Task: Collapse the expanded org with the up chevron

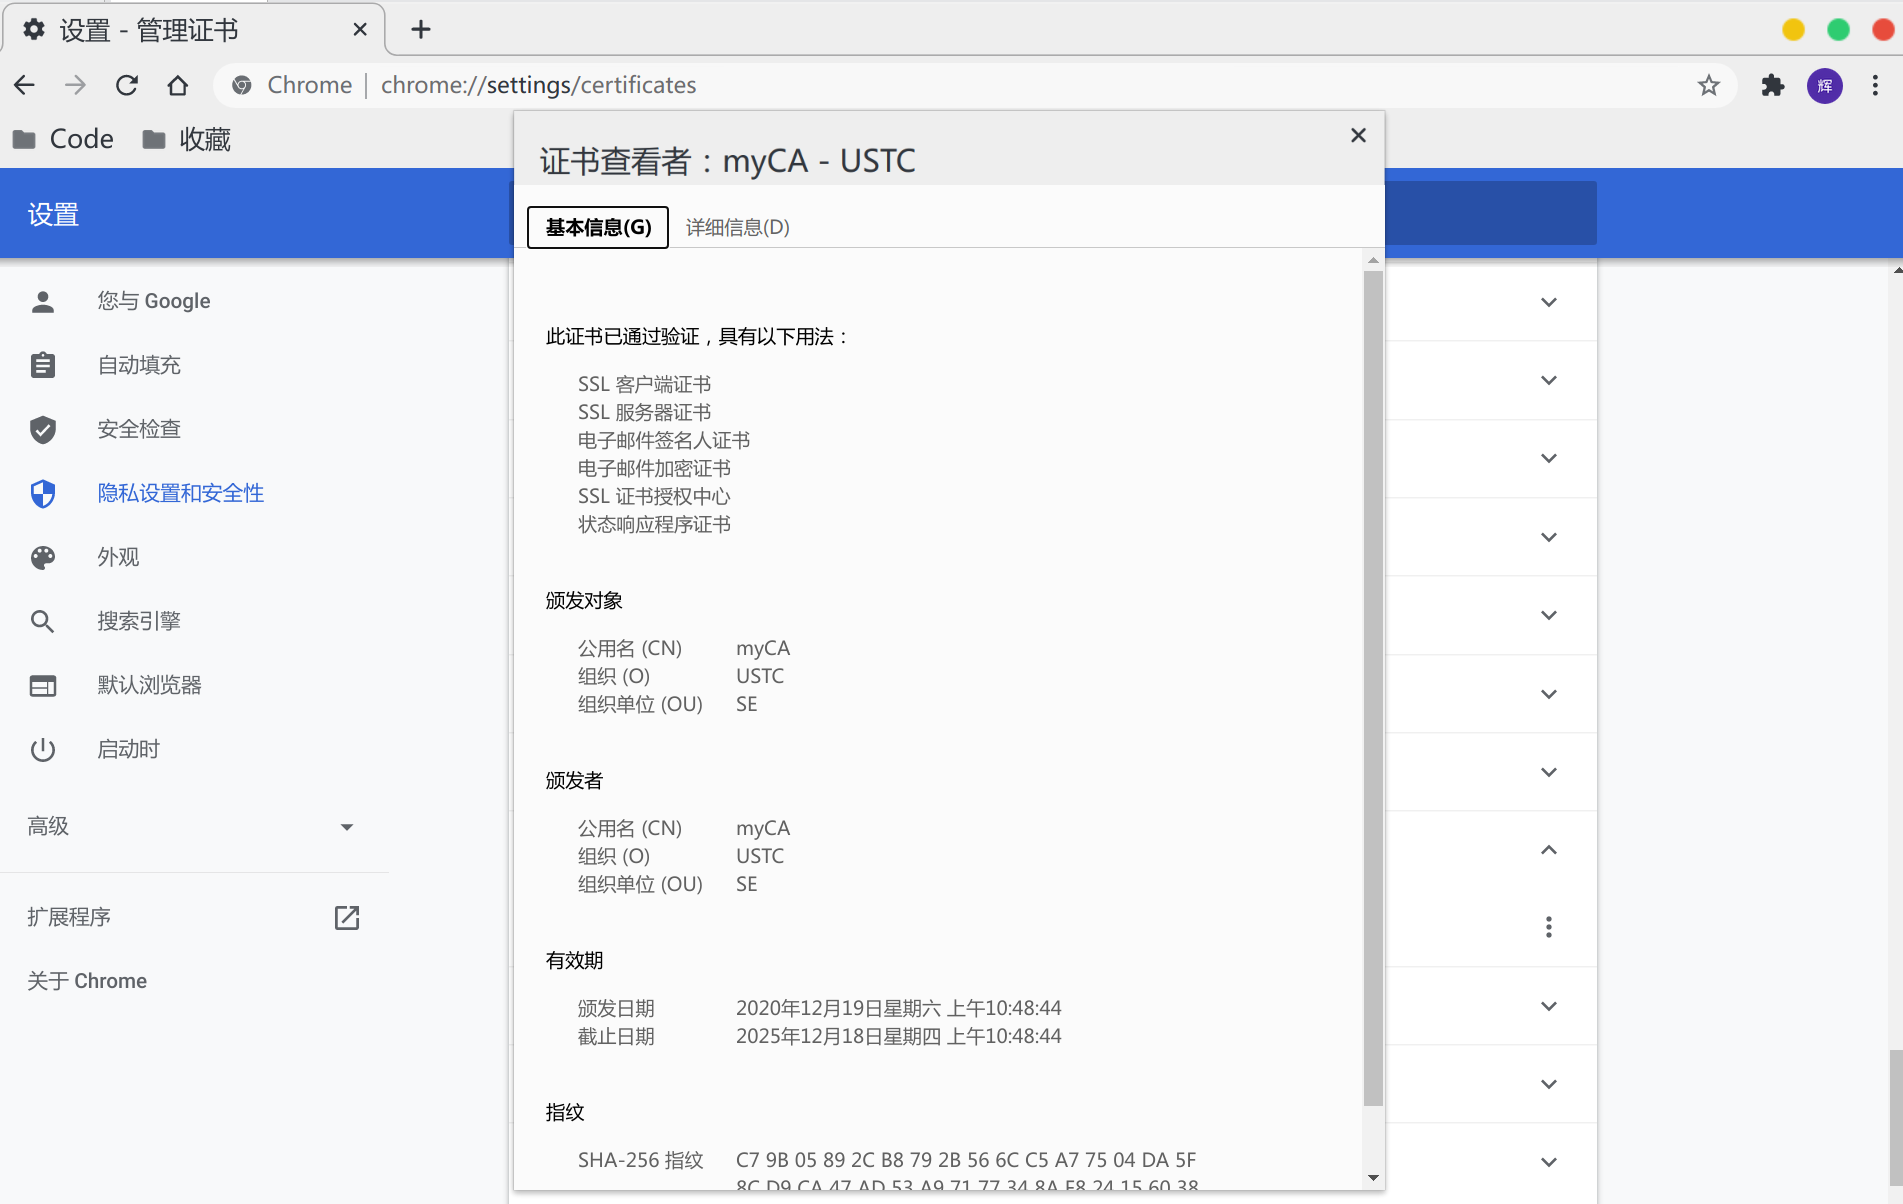Action: click(1549, 850)
